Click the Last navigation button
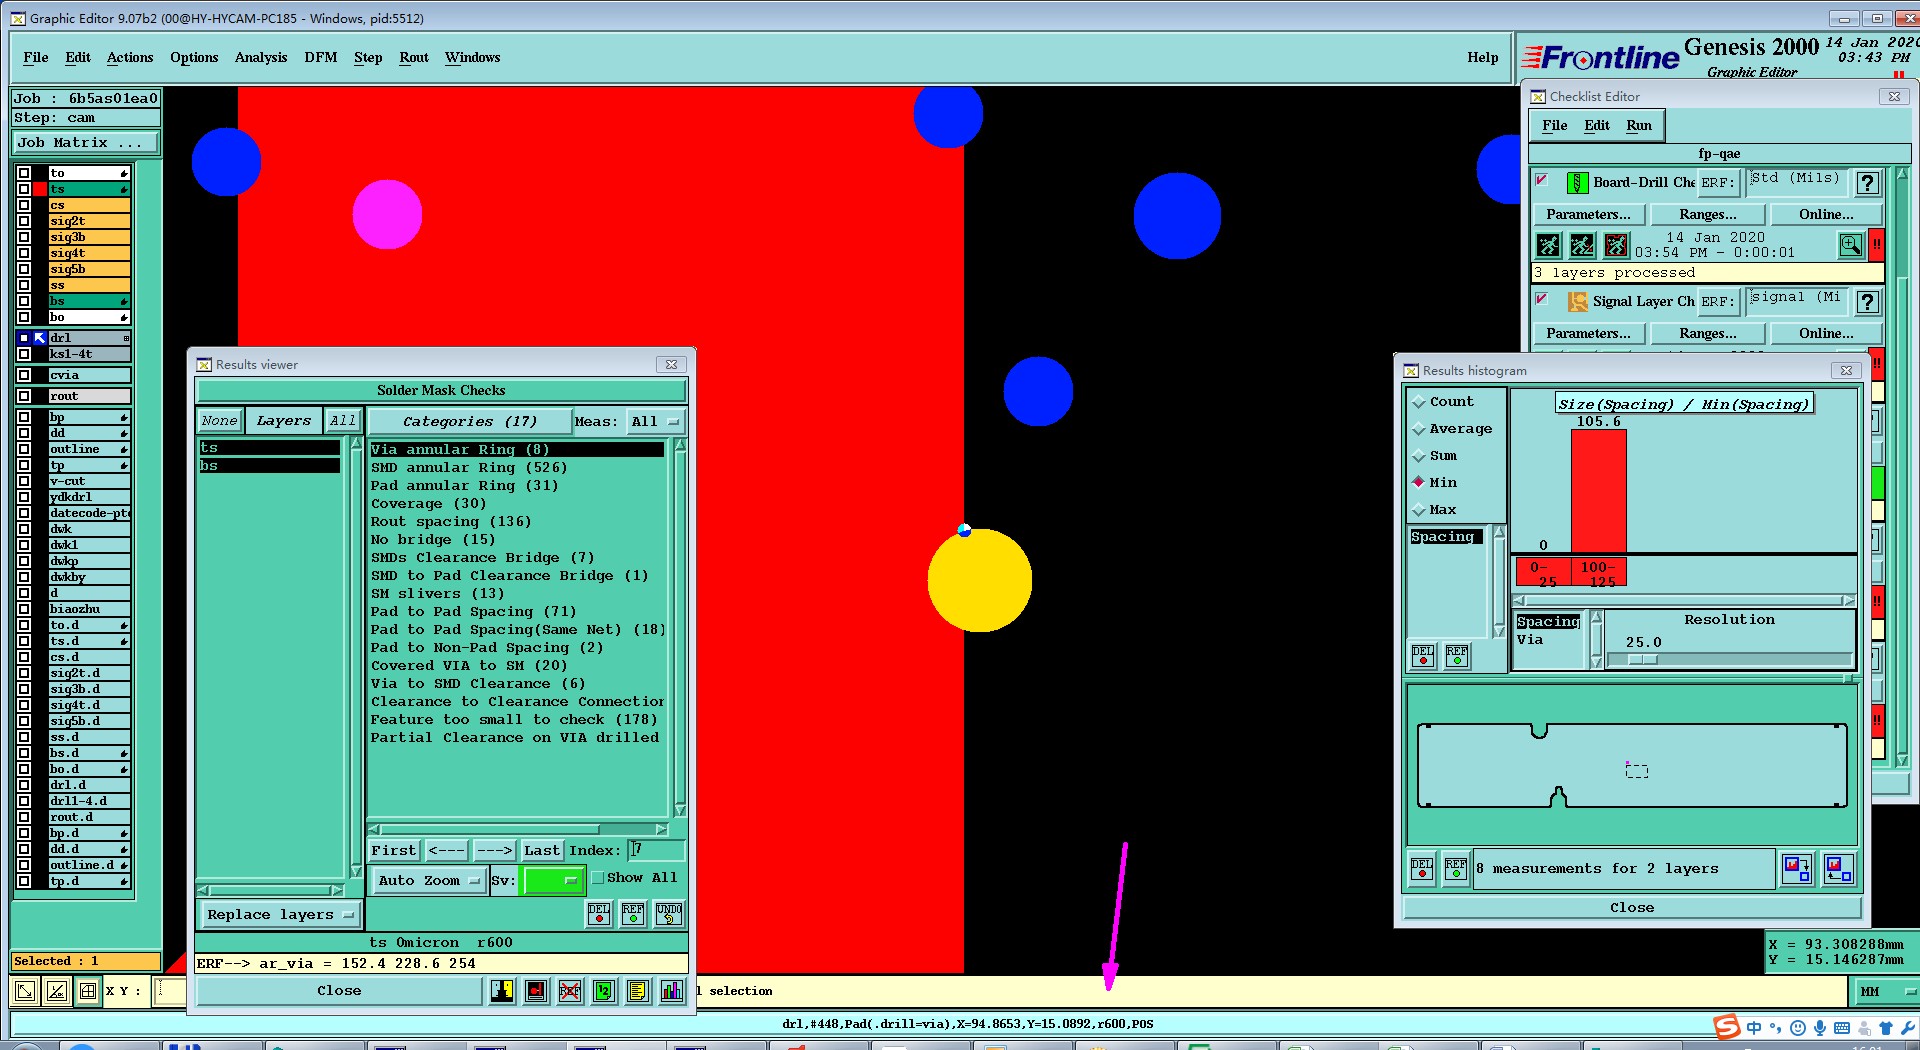The width and height of the screenshot is (1920, 1050). click(542, 851)
